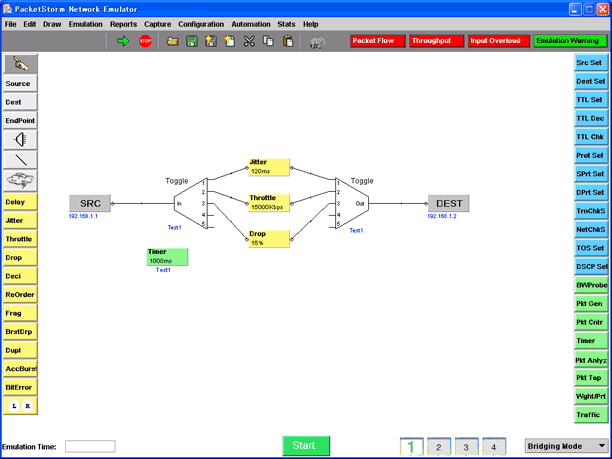
Task: Select the output Toggle switch element
Action: click(x=351, y=203)
